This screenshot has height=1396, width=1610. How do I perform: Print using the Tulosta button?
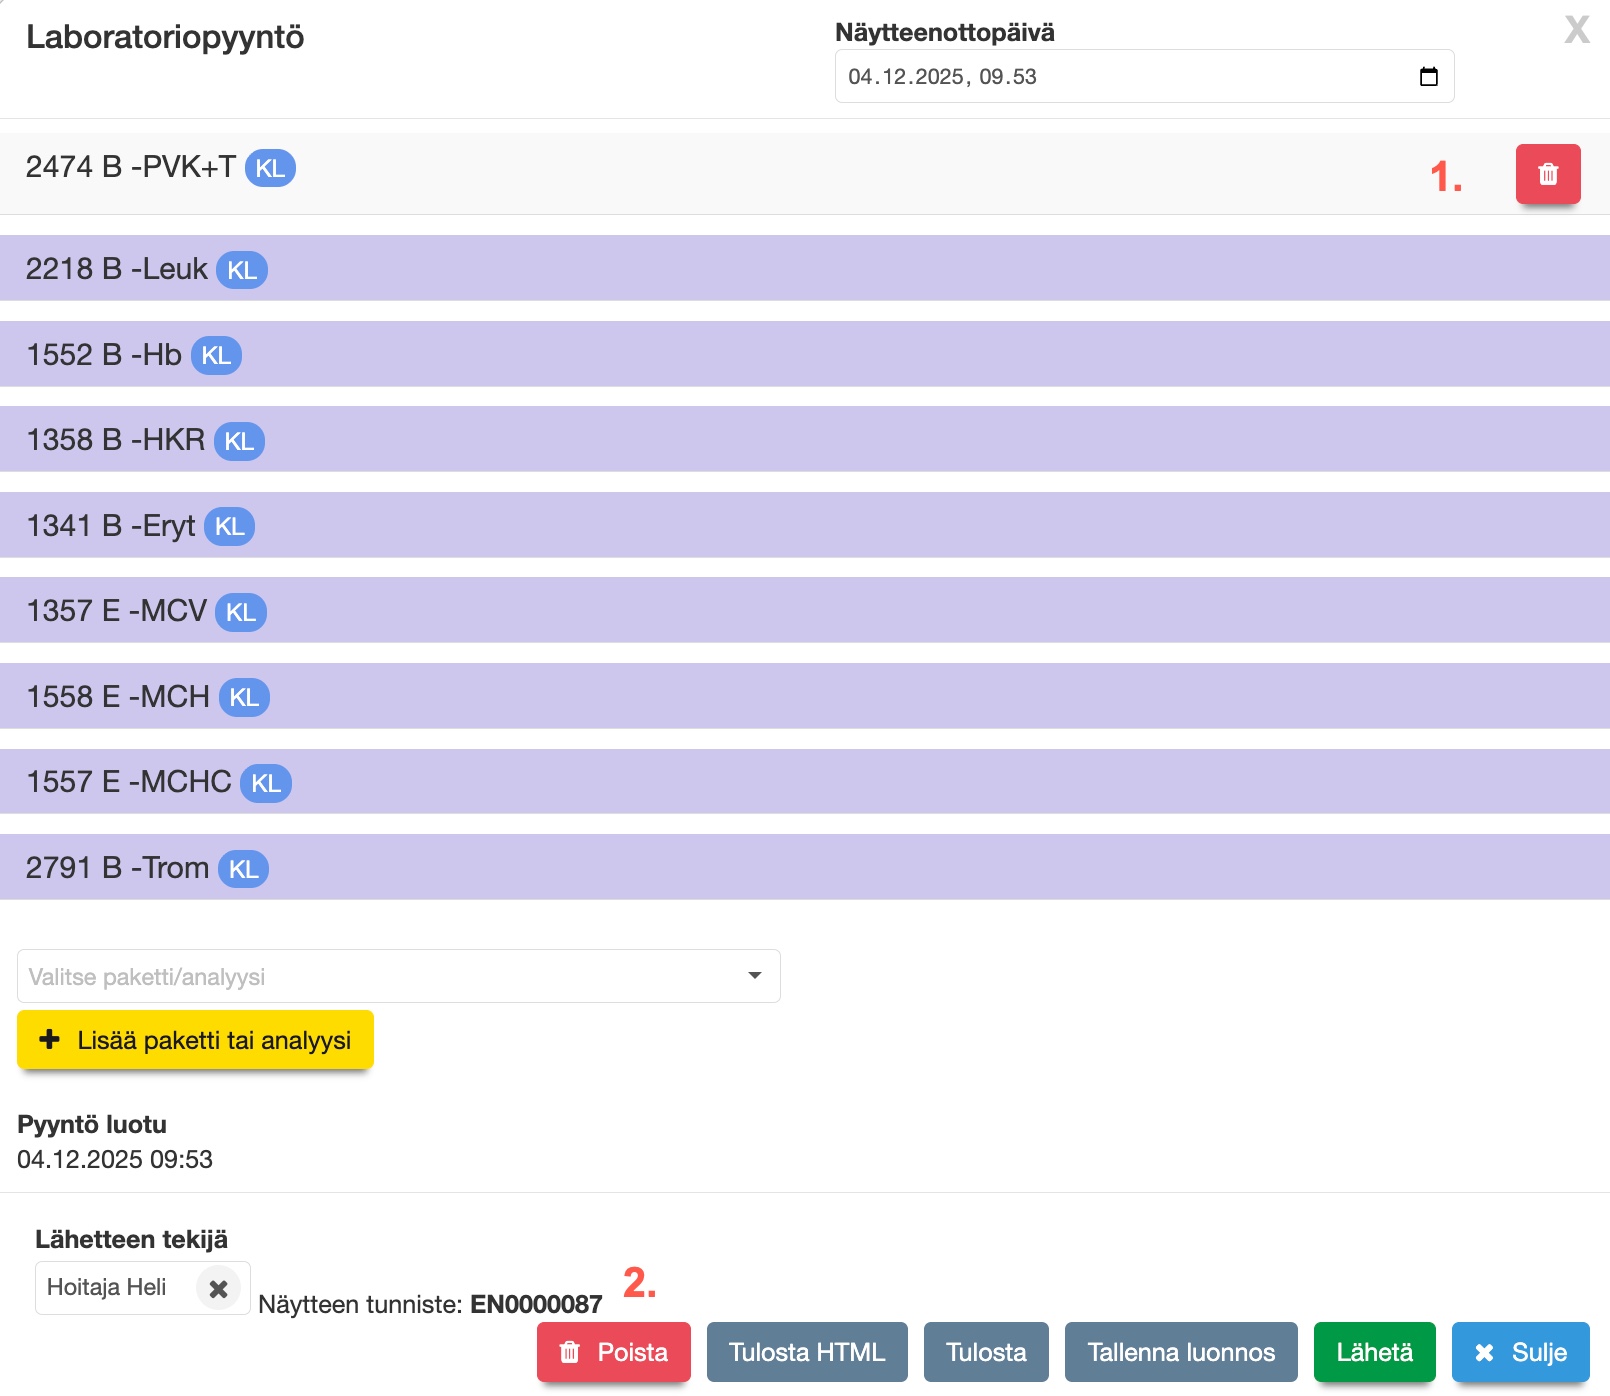pos(985,1352)
